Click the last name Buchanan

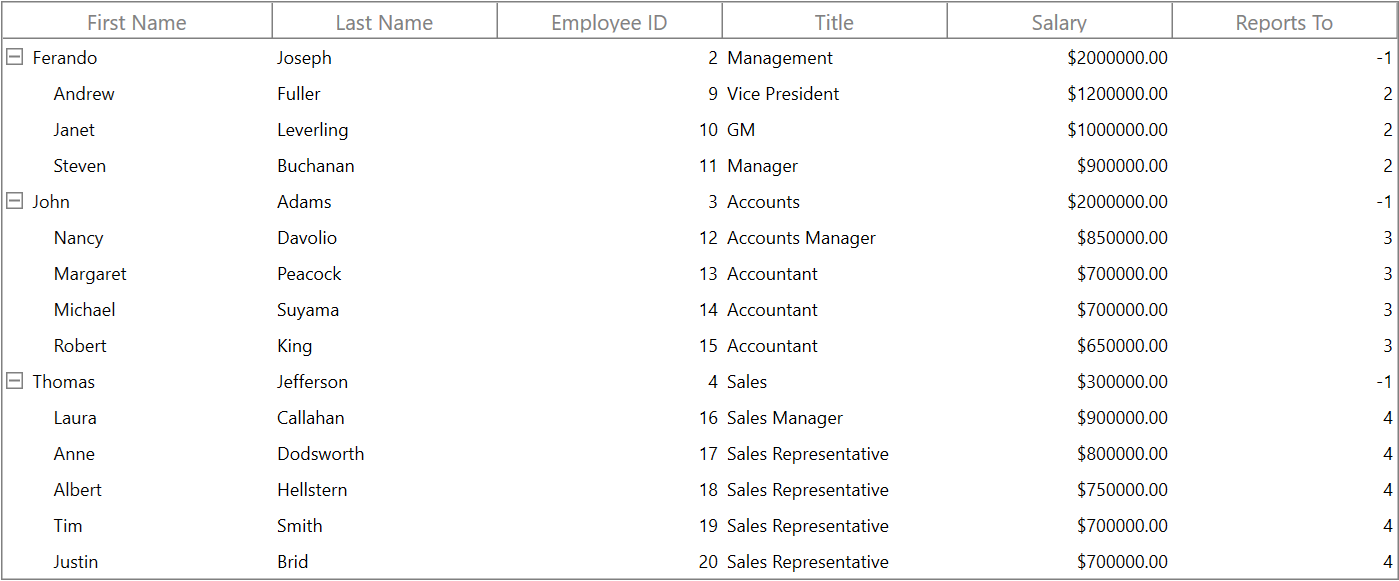click(x=316, y=166)
